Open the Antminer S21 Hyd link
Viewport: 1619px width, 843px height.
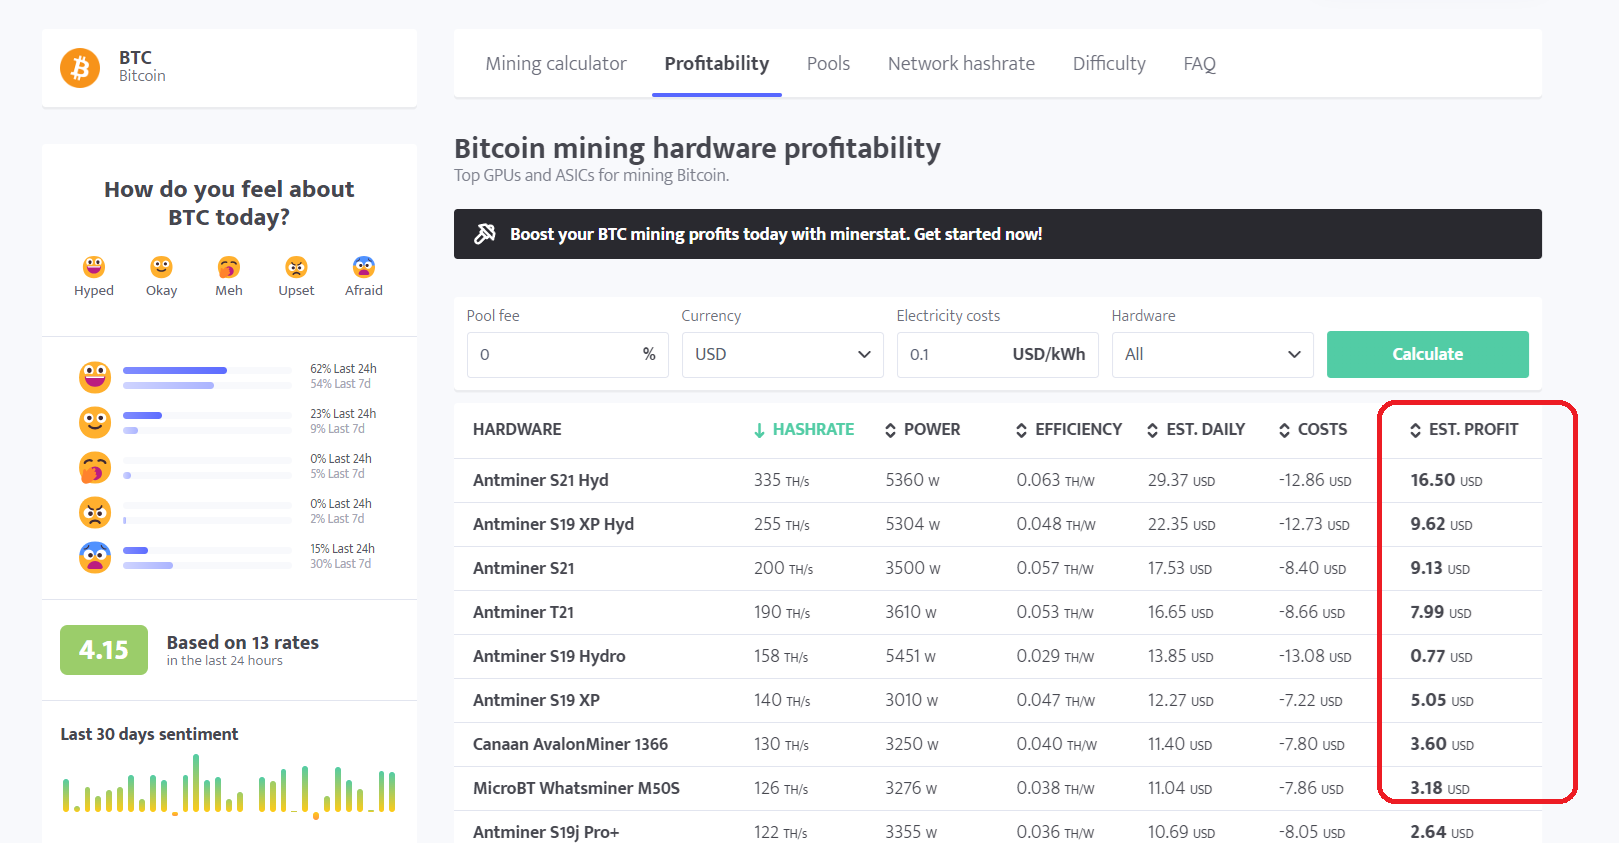point(540,480)
